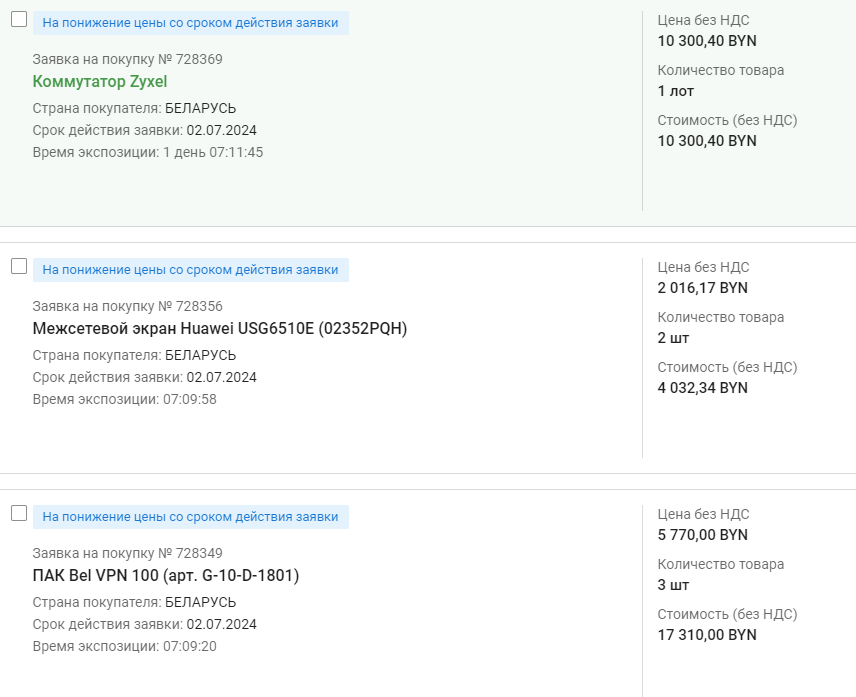Click the 4 032,34 BYN total cost
The image size is (856, 697).
702,388
